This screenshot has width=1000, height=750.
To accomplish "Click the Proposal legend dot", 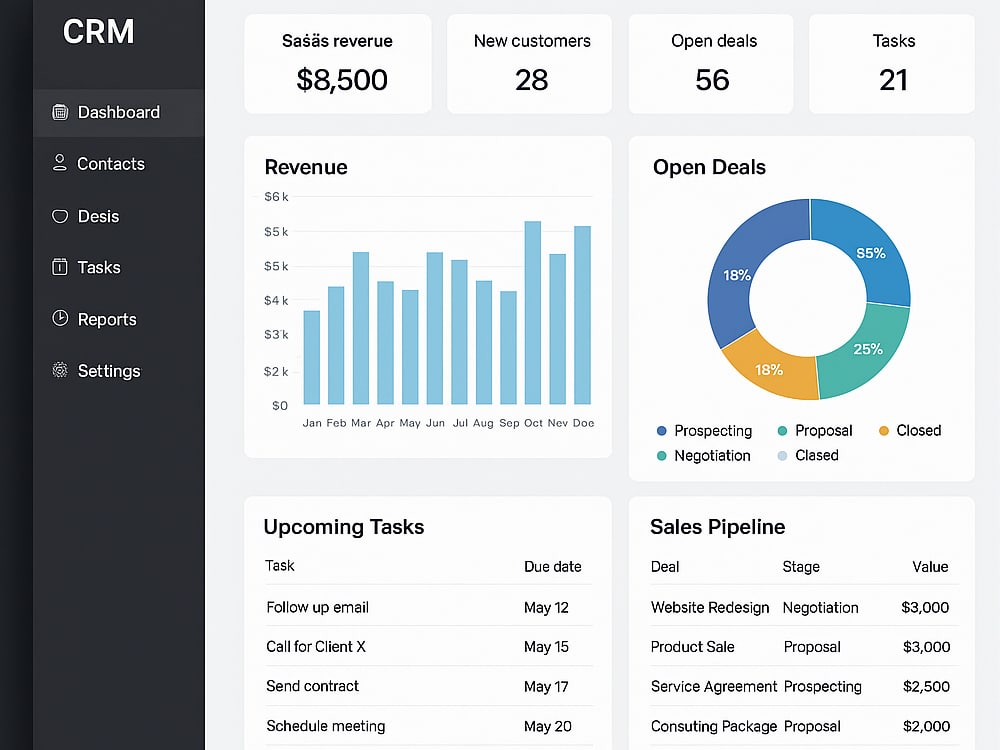I will 783,431.
